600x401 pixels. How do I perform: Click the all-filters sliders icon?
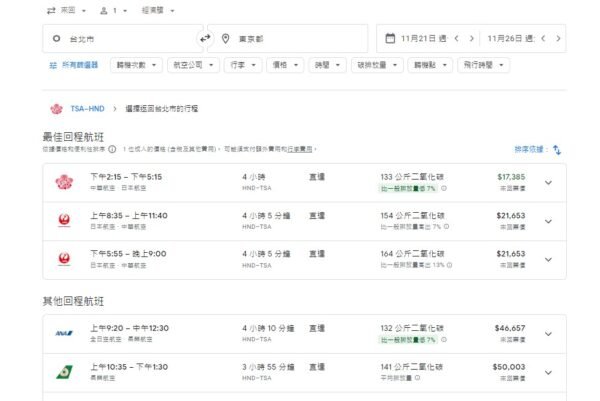[x=53, y=65]
